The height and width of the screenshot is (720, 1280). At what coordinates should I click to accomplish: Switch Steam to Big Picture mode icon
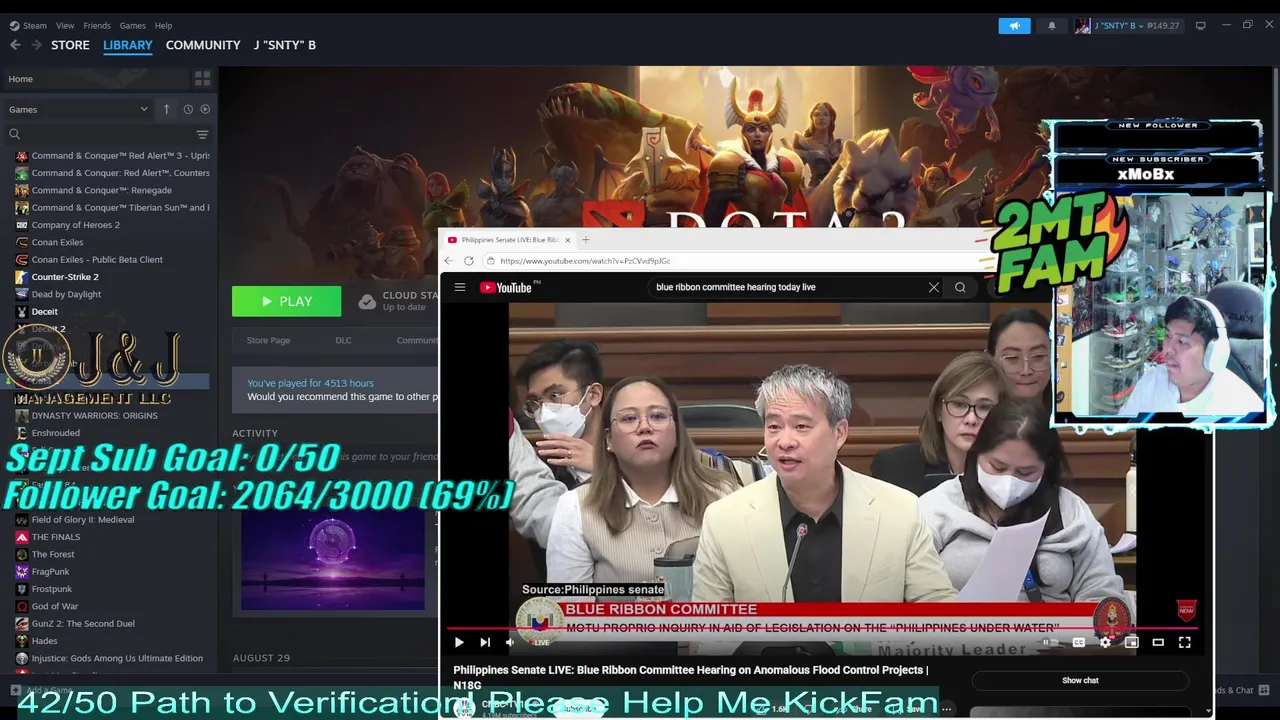pos(1200,25)
